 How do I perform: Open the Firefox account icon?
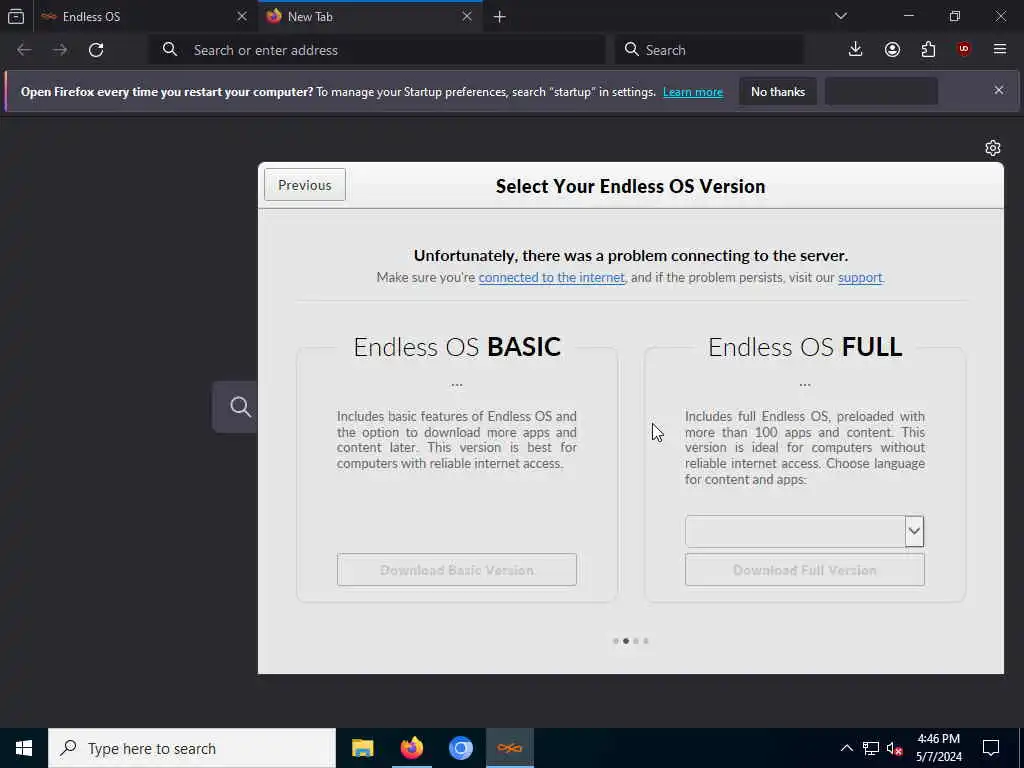(x=892, y=50)
